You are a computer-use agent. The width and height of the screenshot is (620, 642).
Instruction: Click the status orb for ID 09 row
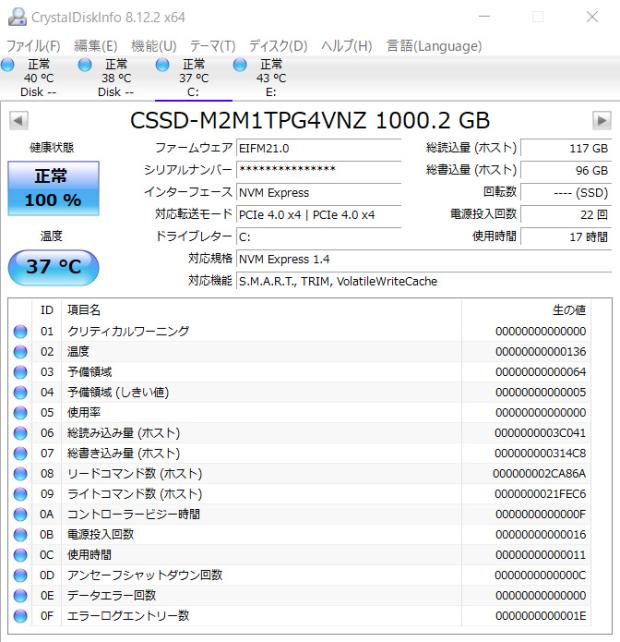coord(20,494)
